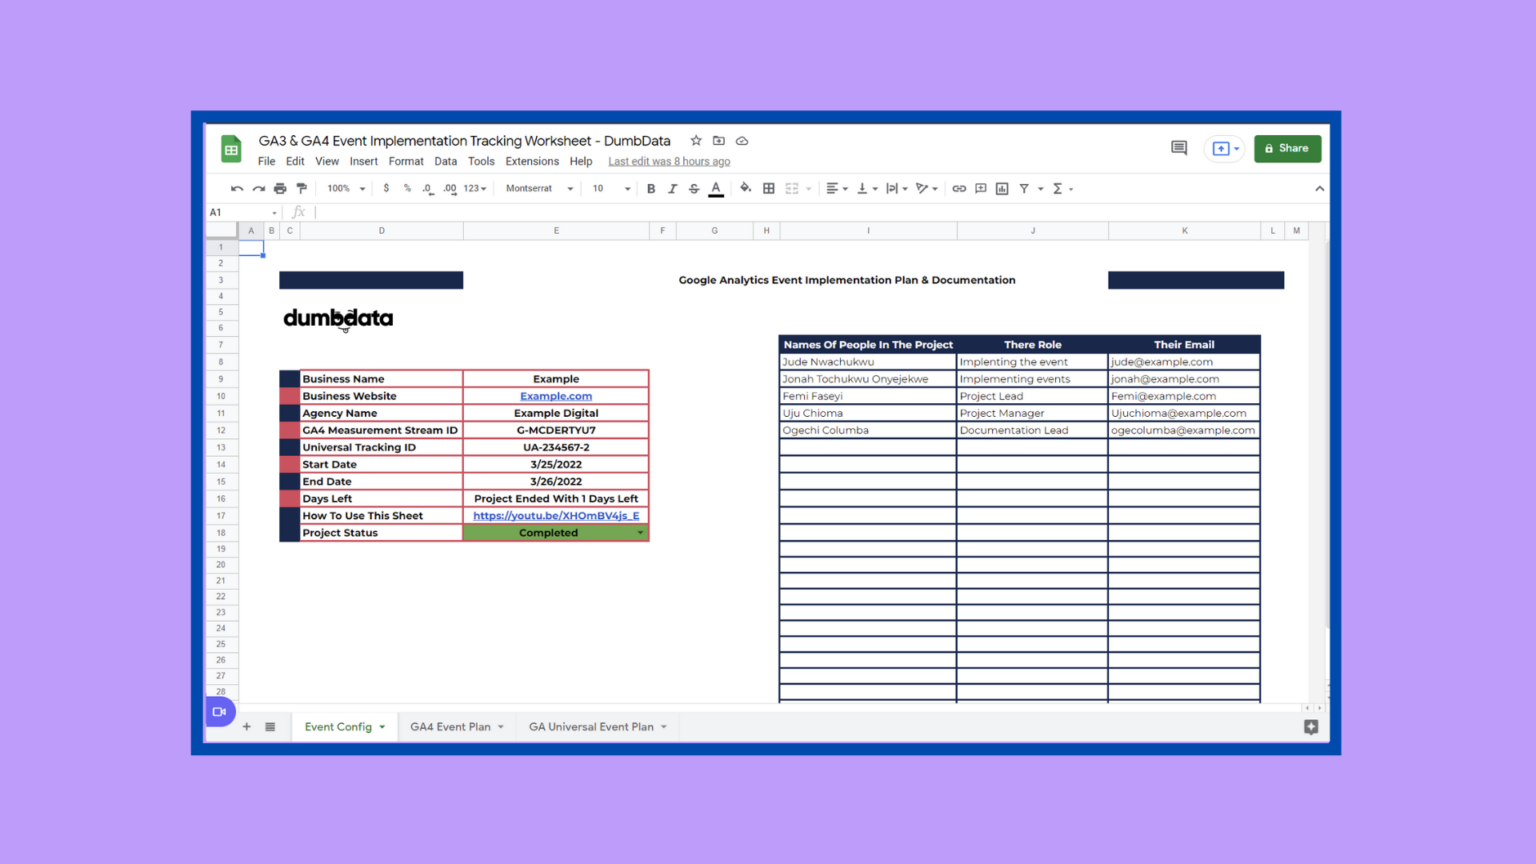Switch to the GA4 Event Plan sheet

[449, 727]
